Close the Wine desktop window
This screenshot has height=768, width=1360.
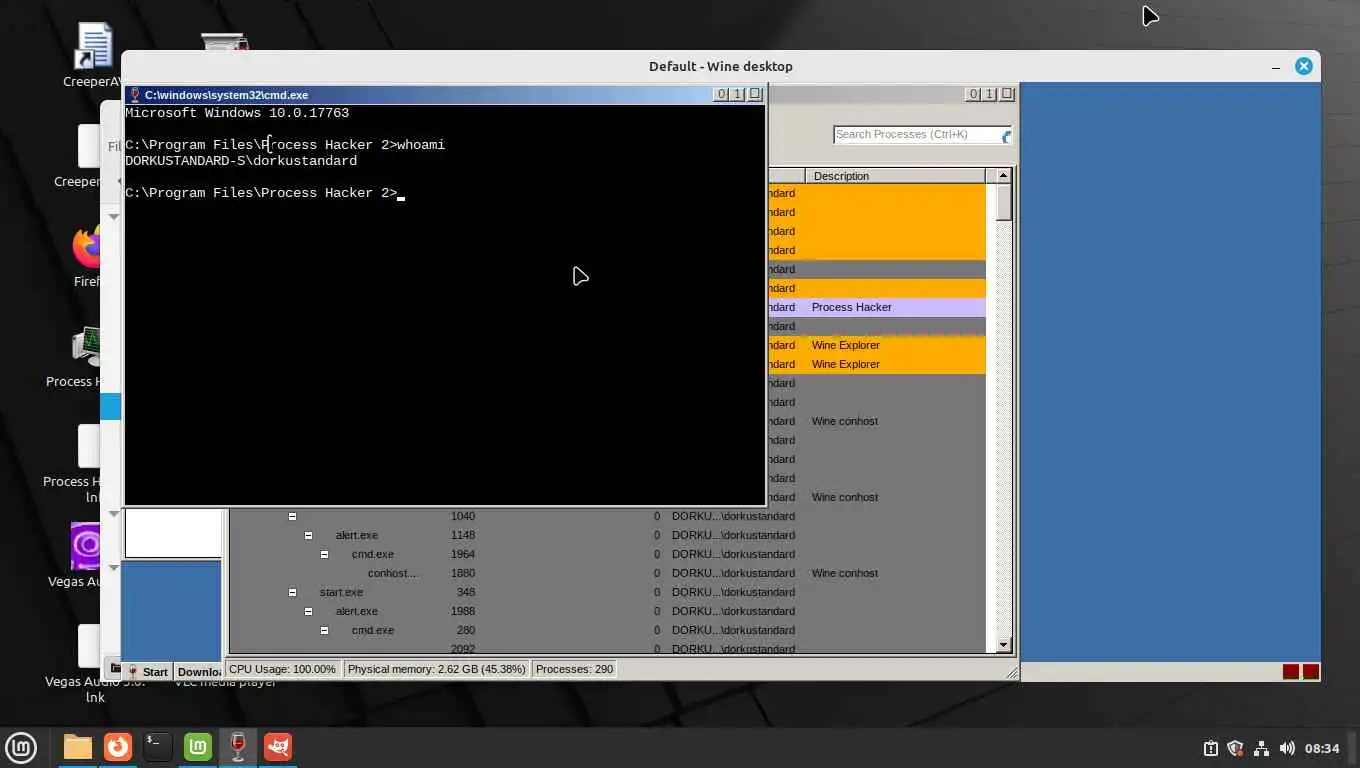tap(1304, 66)
